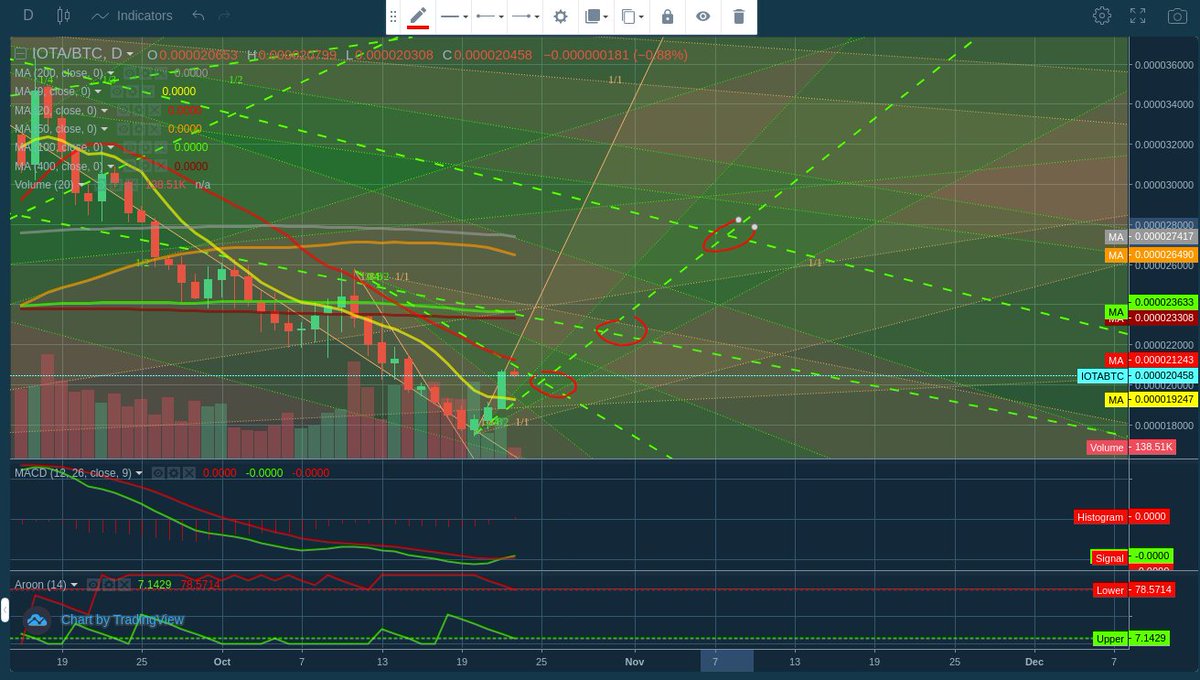Click the gray MA 0.000027417 price label

coord(1151,237)
